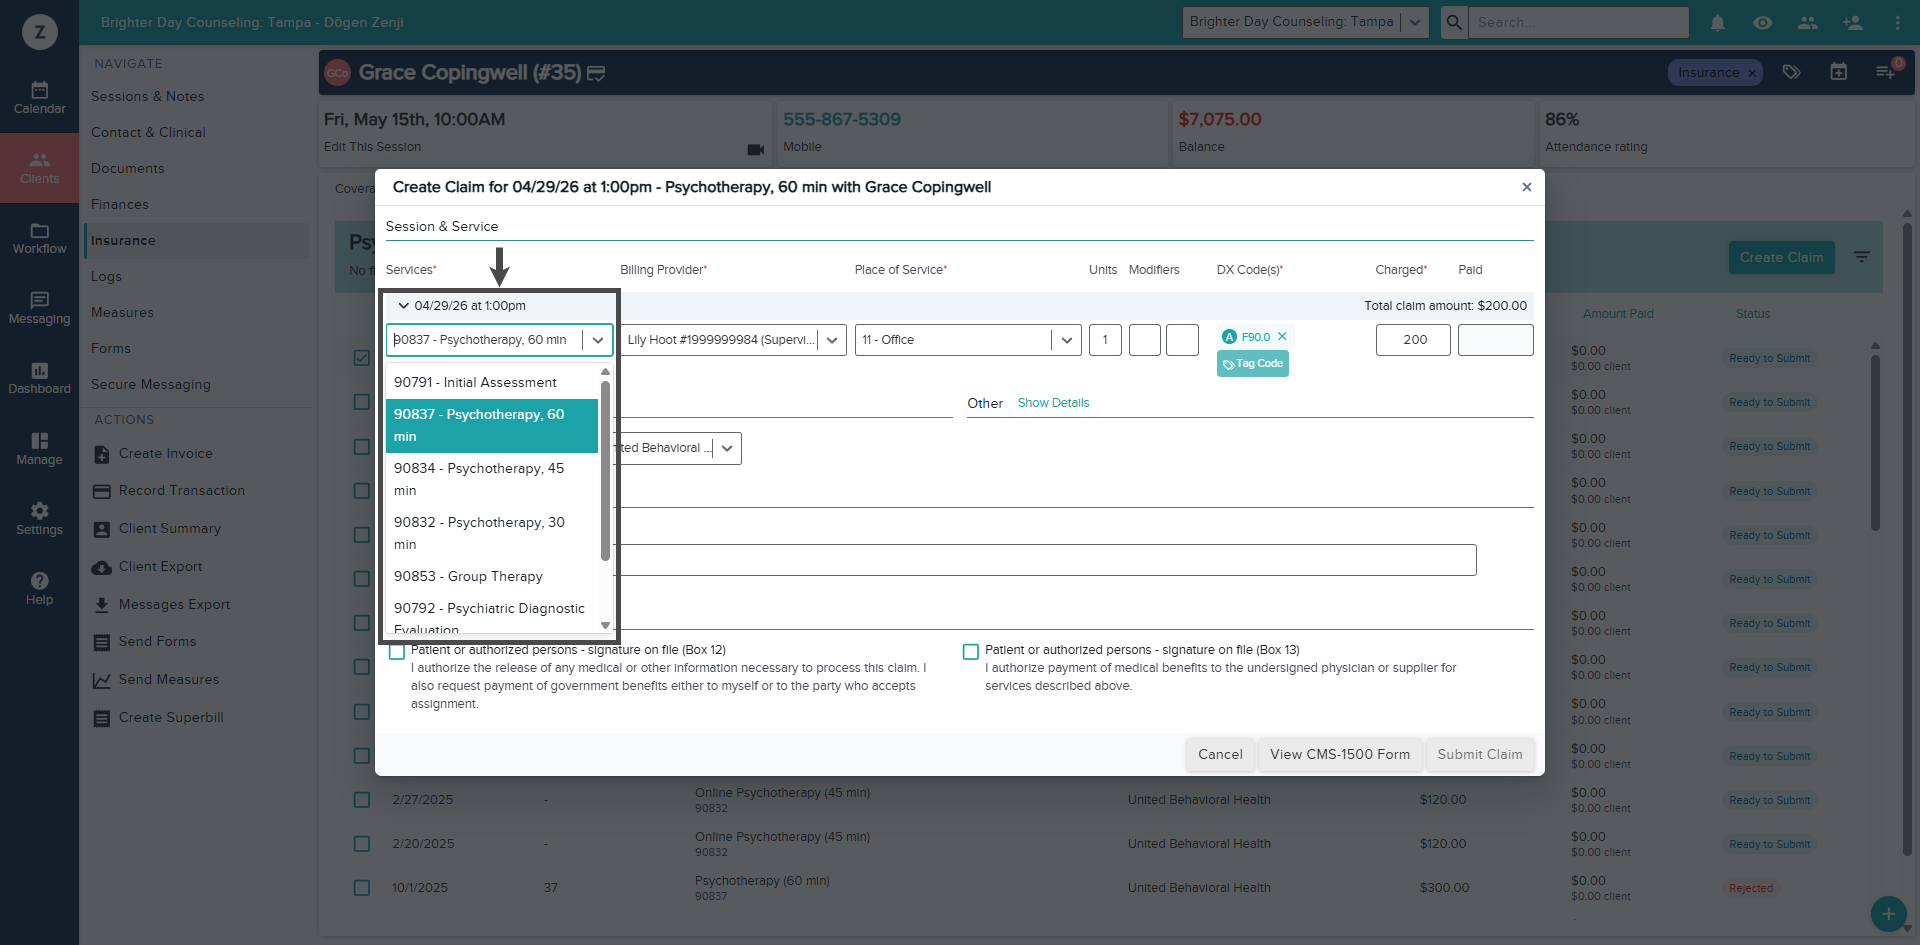
Task: Click the Charged amount field showing 200
Action: pos(1413,340)
